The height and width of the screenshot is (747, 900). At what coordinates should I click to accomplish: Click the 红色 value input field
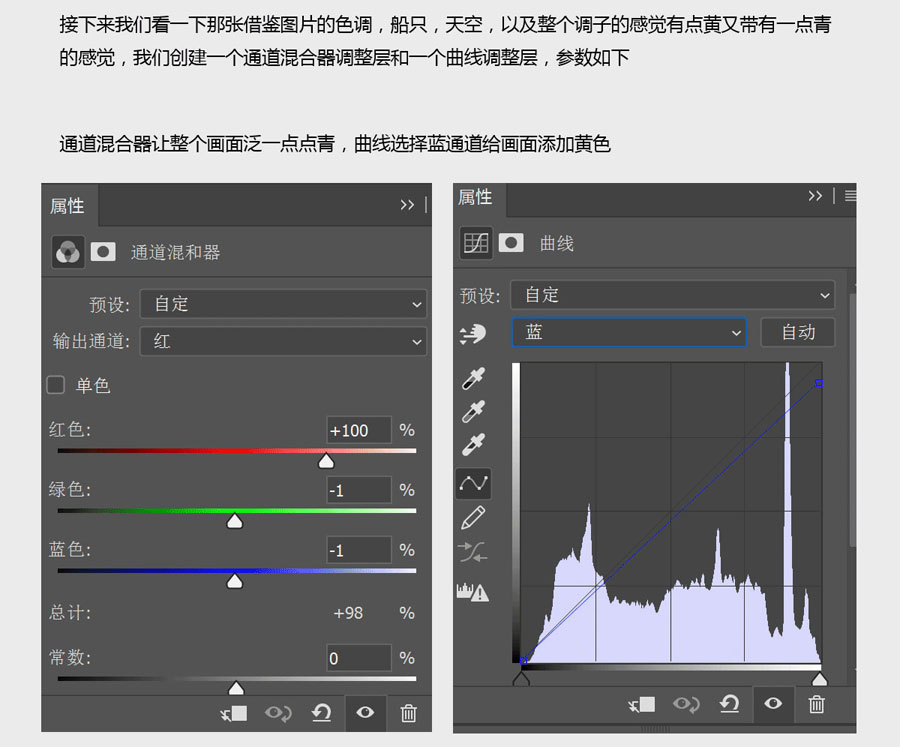pyautogui.click(x=358, y=430)
